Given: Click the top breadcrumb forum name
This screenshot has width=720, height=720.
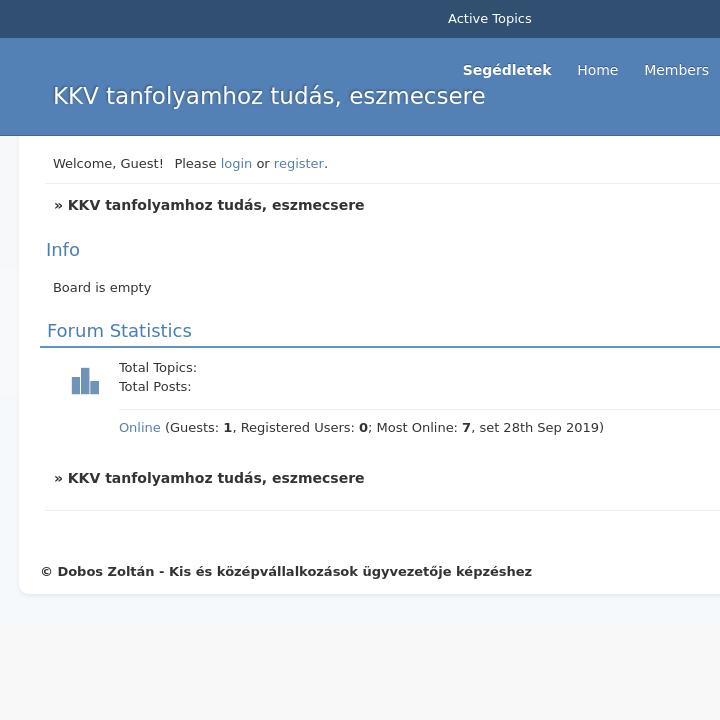Looking at the screenshot, I should tap(215, 205).
